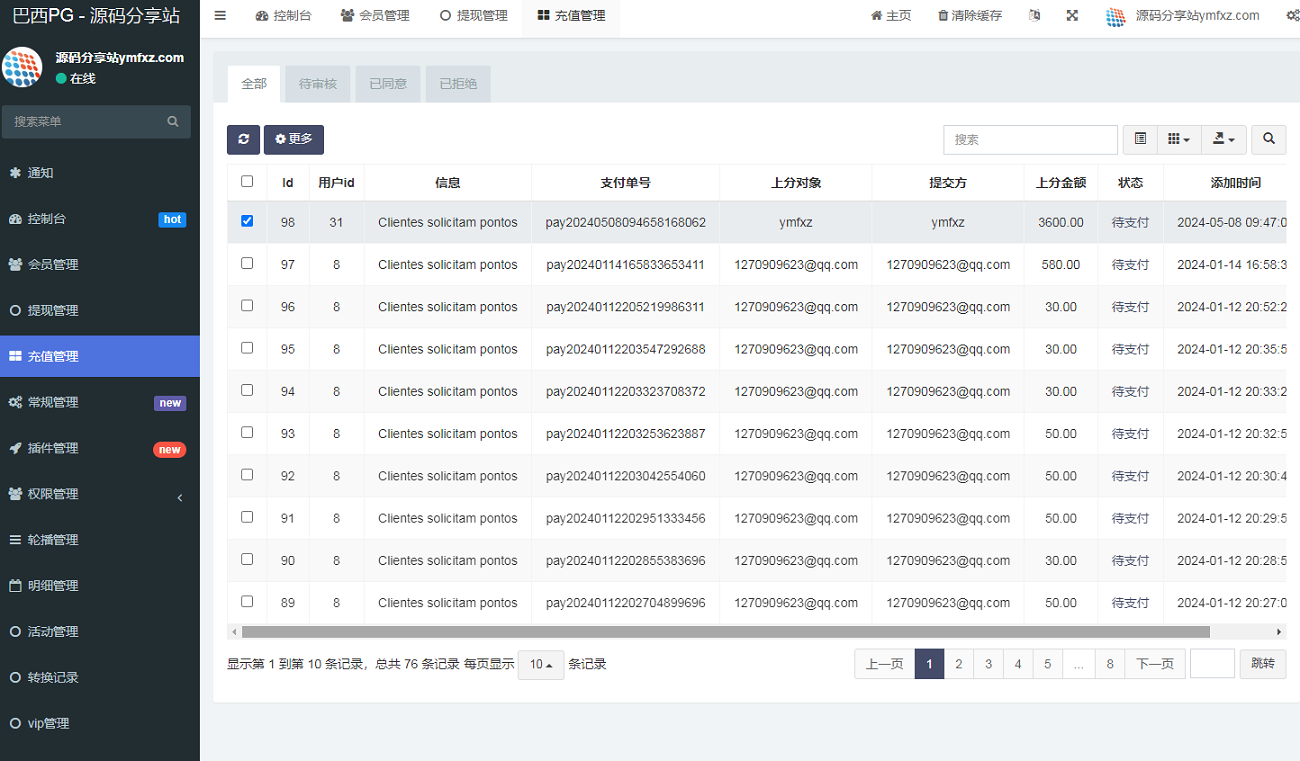The image size is (1300, 761).
Task: Toggle the table card view icon
Action: (1140, 140)
